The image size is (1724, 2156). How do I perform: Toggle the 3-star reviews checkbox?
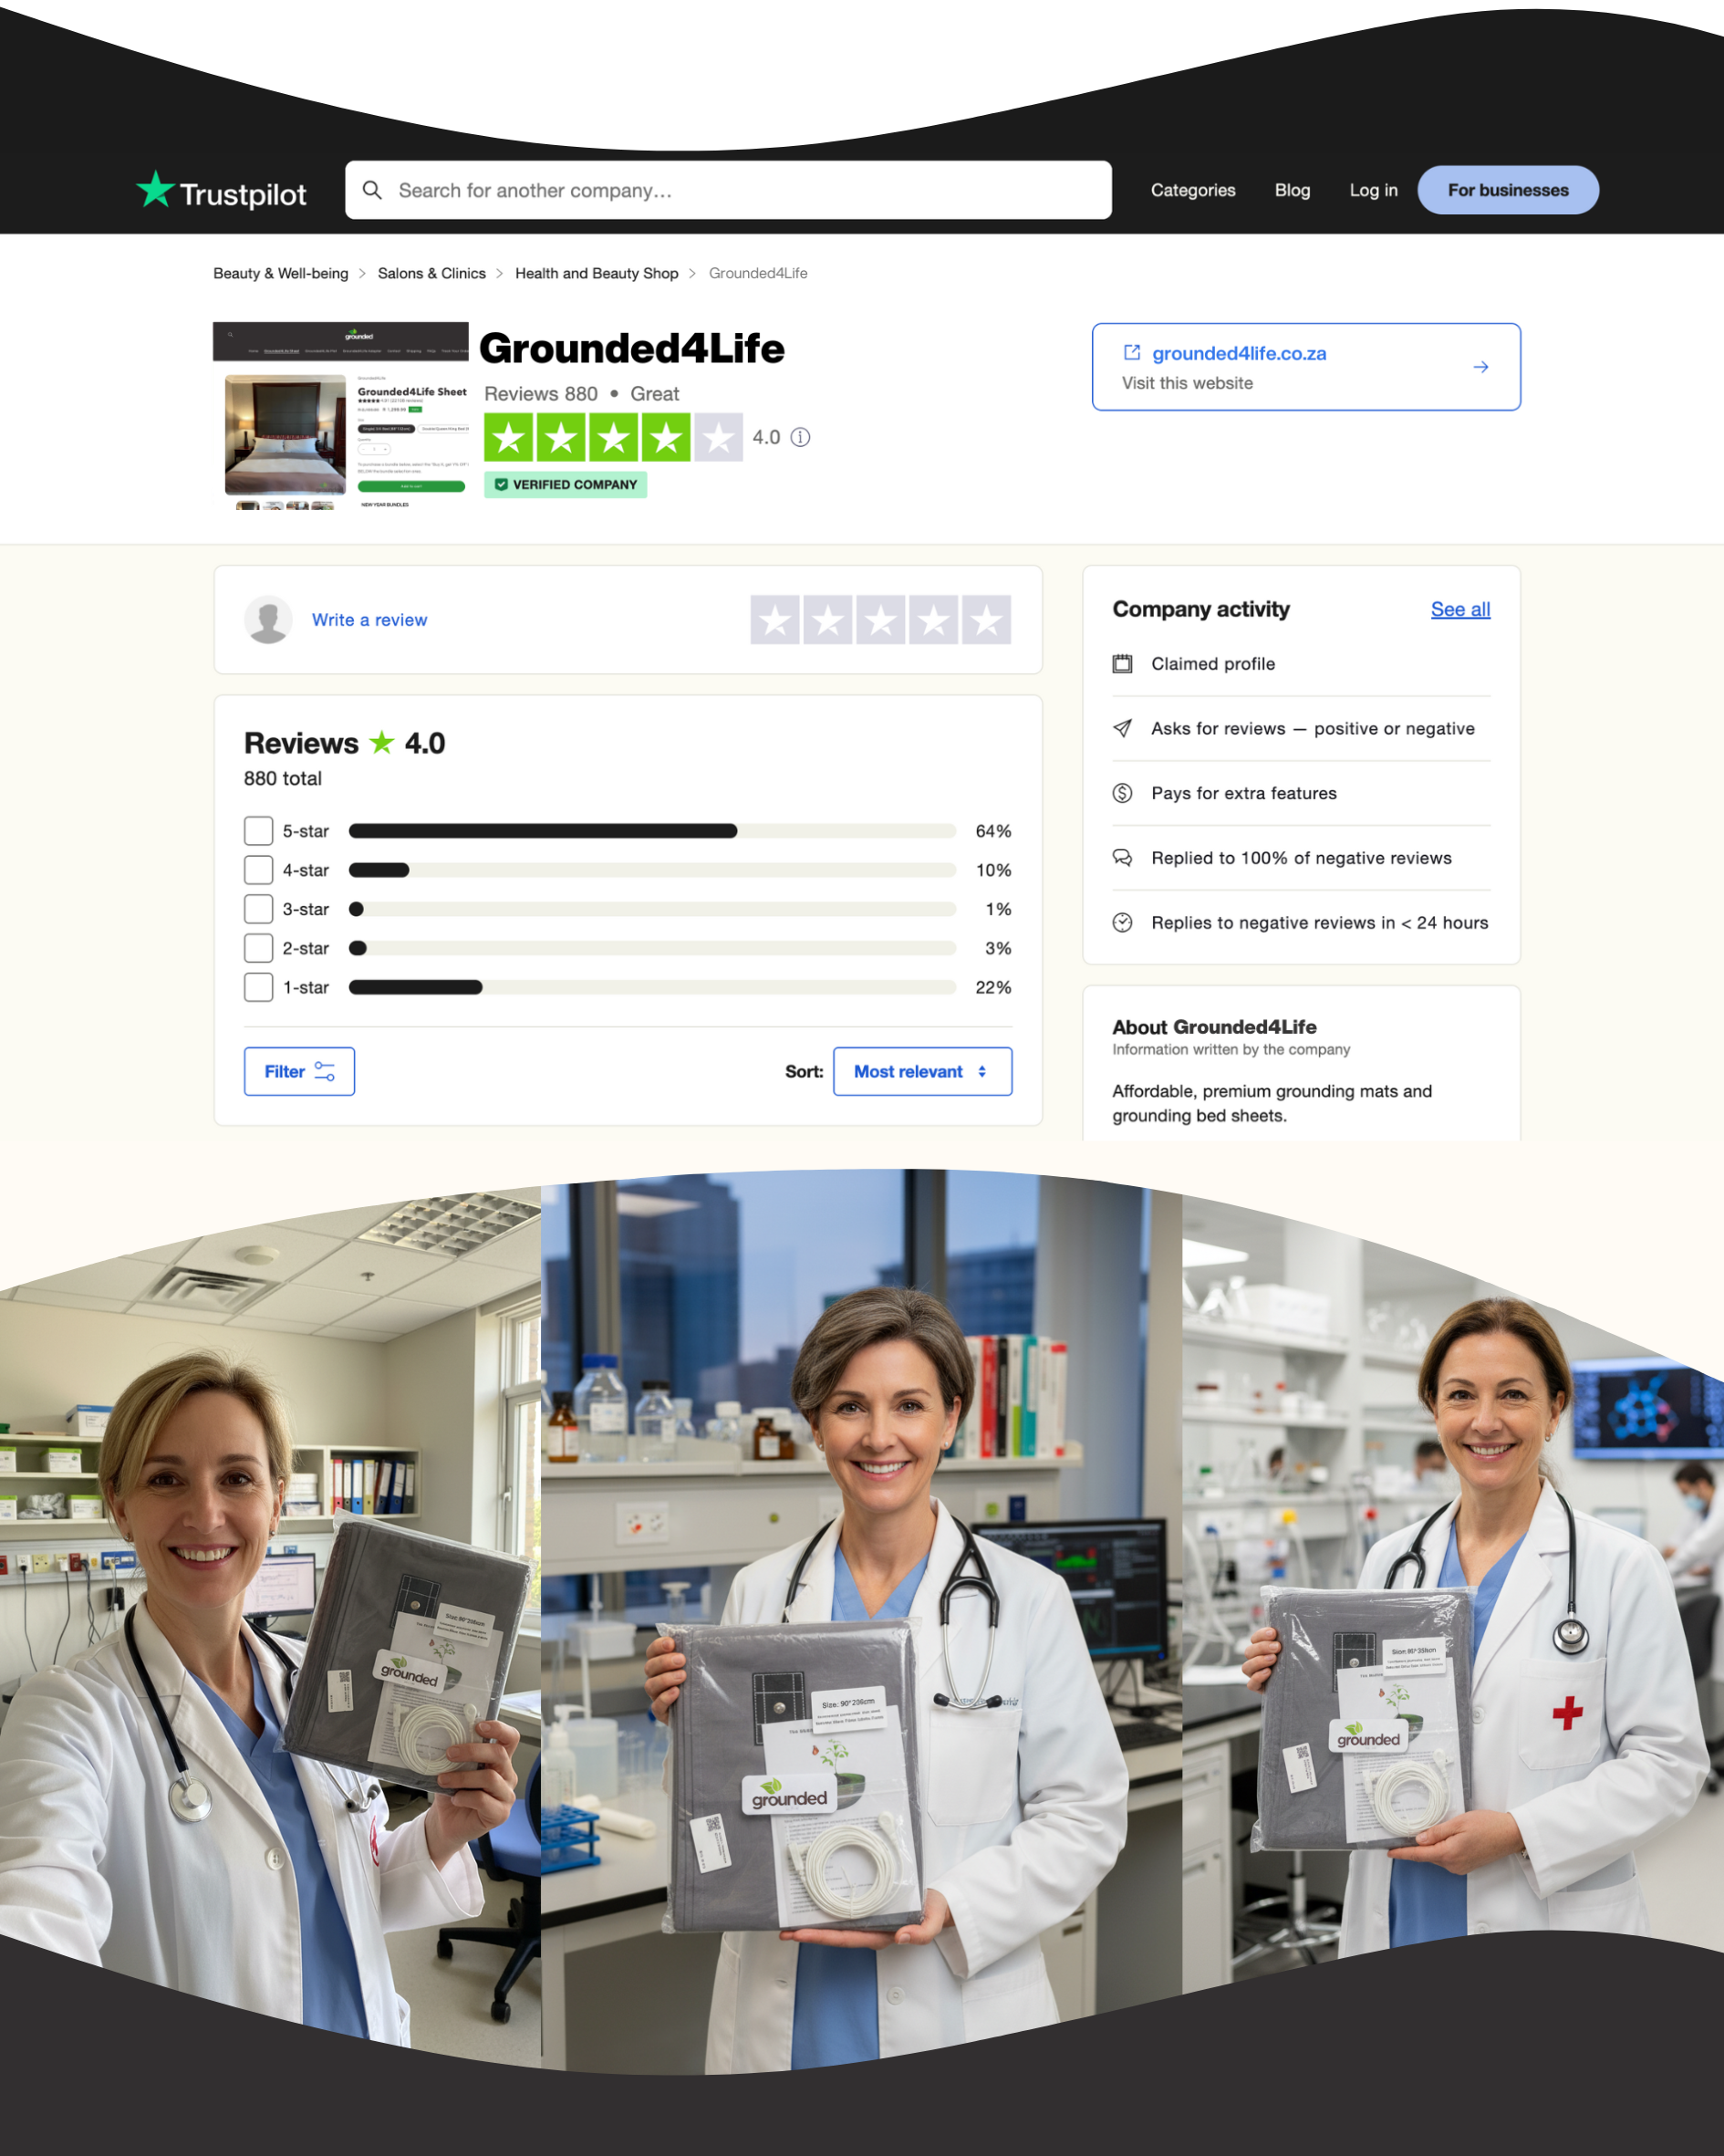(x=259, y=909)
